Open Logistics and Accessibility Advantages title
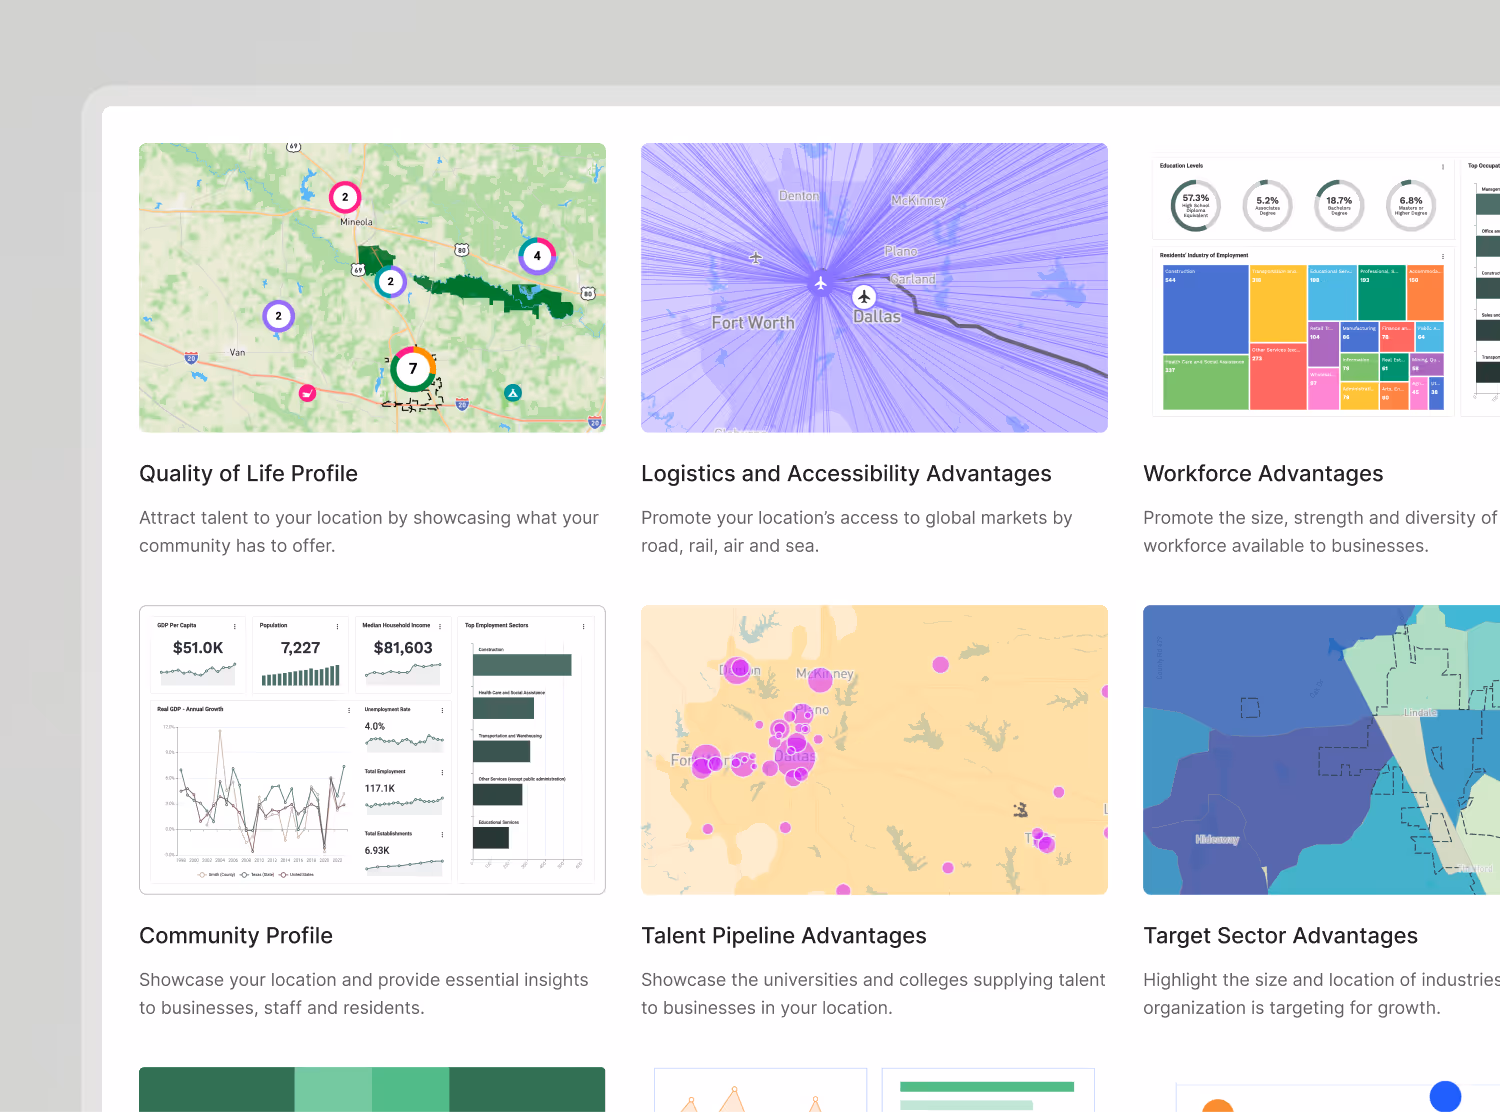The image size is (1500, 1112). coord(846,474)
